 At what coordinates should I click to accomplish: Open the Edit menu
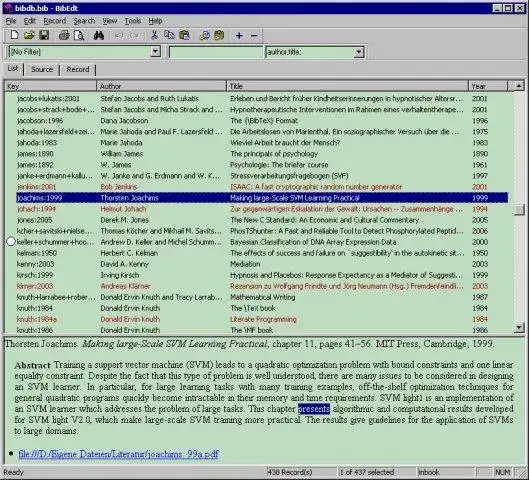pos(30,21)
